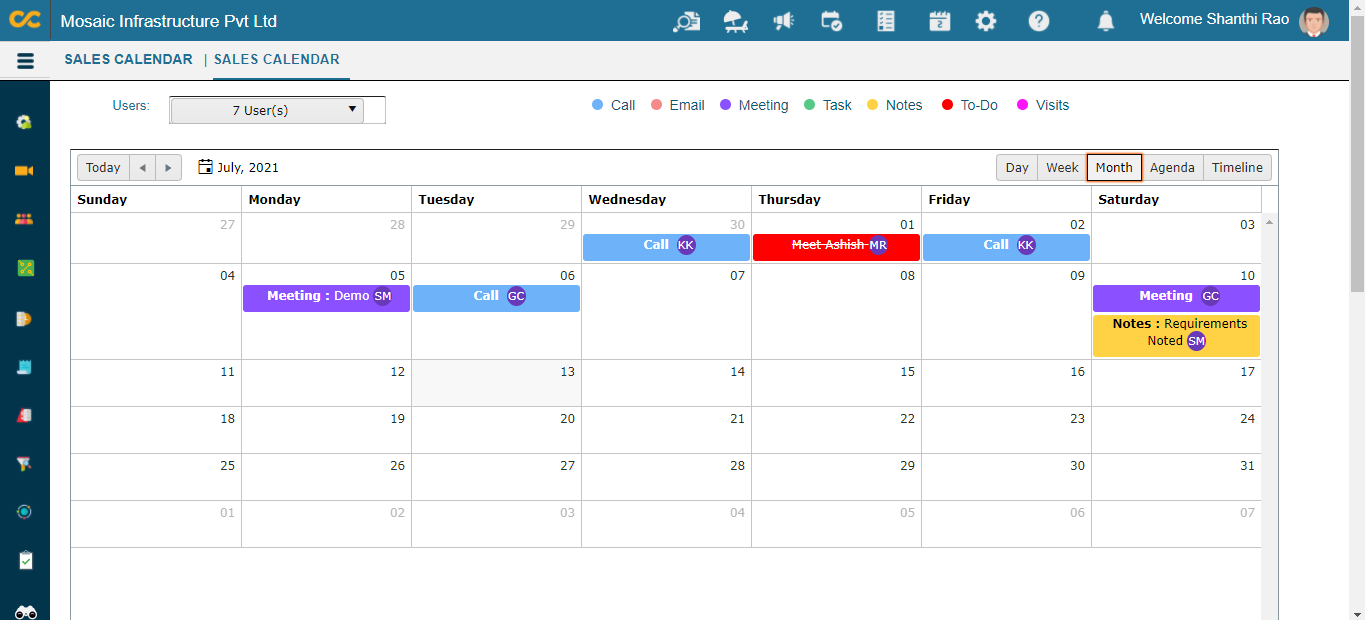Click the calendar date picker icon beside July, 2021
The width and height of the screenshot is (1365, 620).
click(205, 167)
